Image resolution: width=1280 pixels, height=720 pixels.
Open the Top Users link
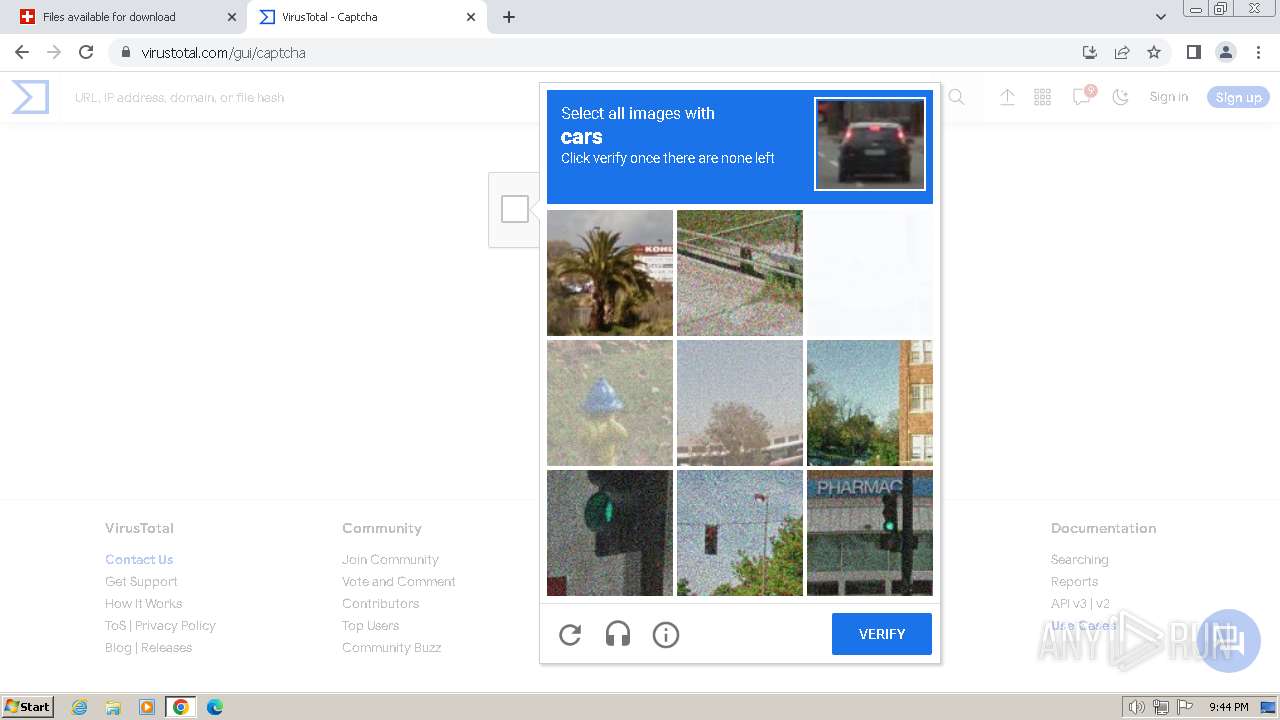[x=370, y=625]
